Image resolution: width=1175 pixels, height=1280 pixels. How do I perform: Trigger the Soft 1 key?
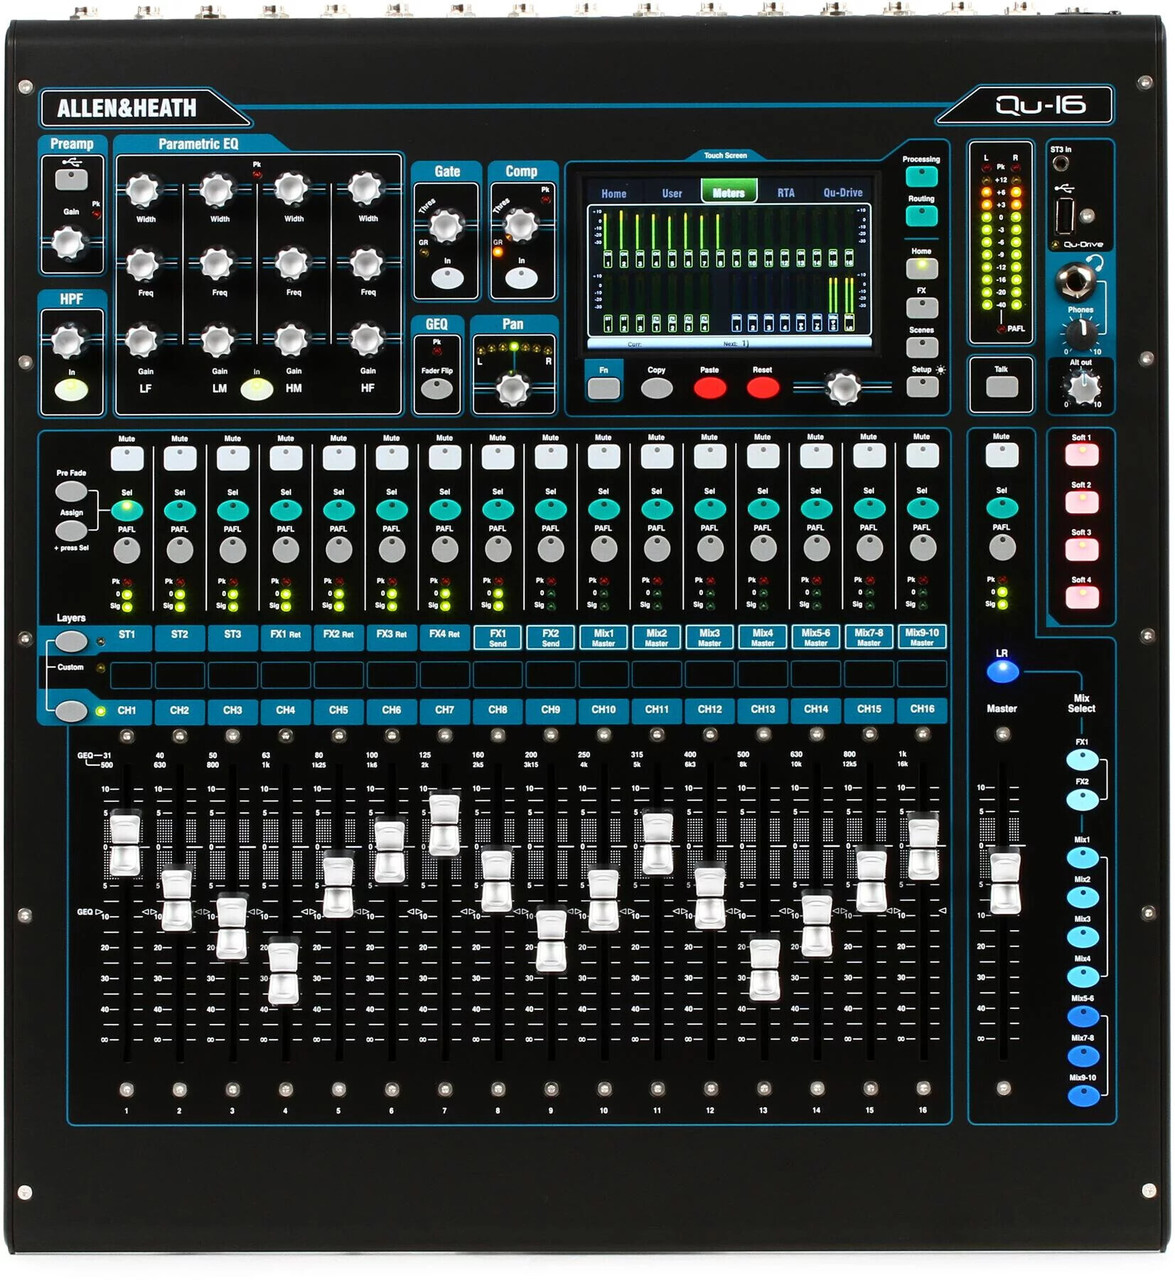click(x=1081, y=455)
